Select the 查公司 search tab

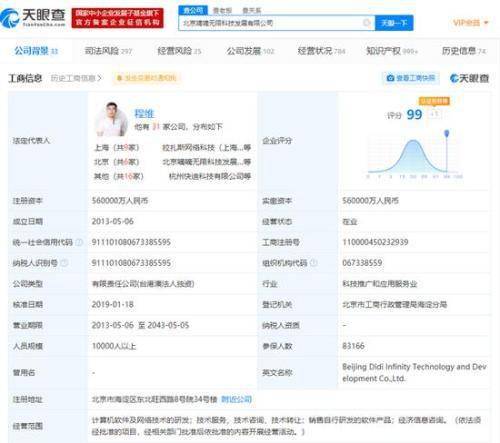193,11
